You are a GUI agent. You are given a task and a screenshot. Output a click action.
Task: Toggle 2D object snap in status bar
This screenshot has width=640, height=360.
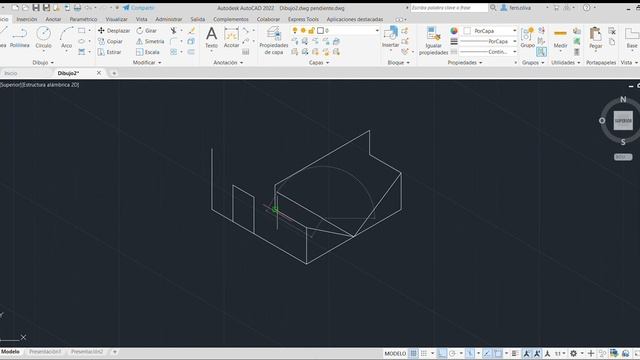(x=498, y=353)
